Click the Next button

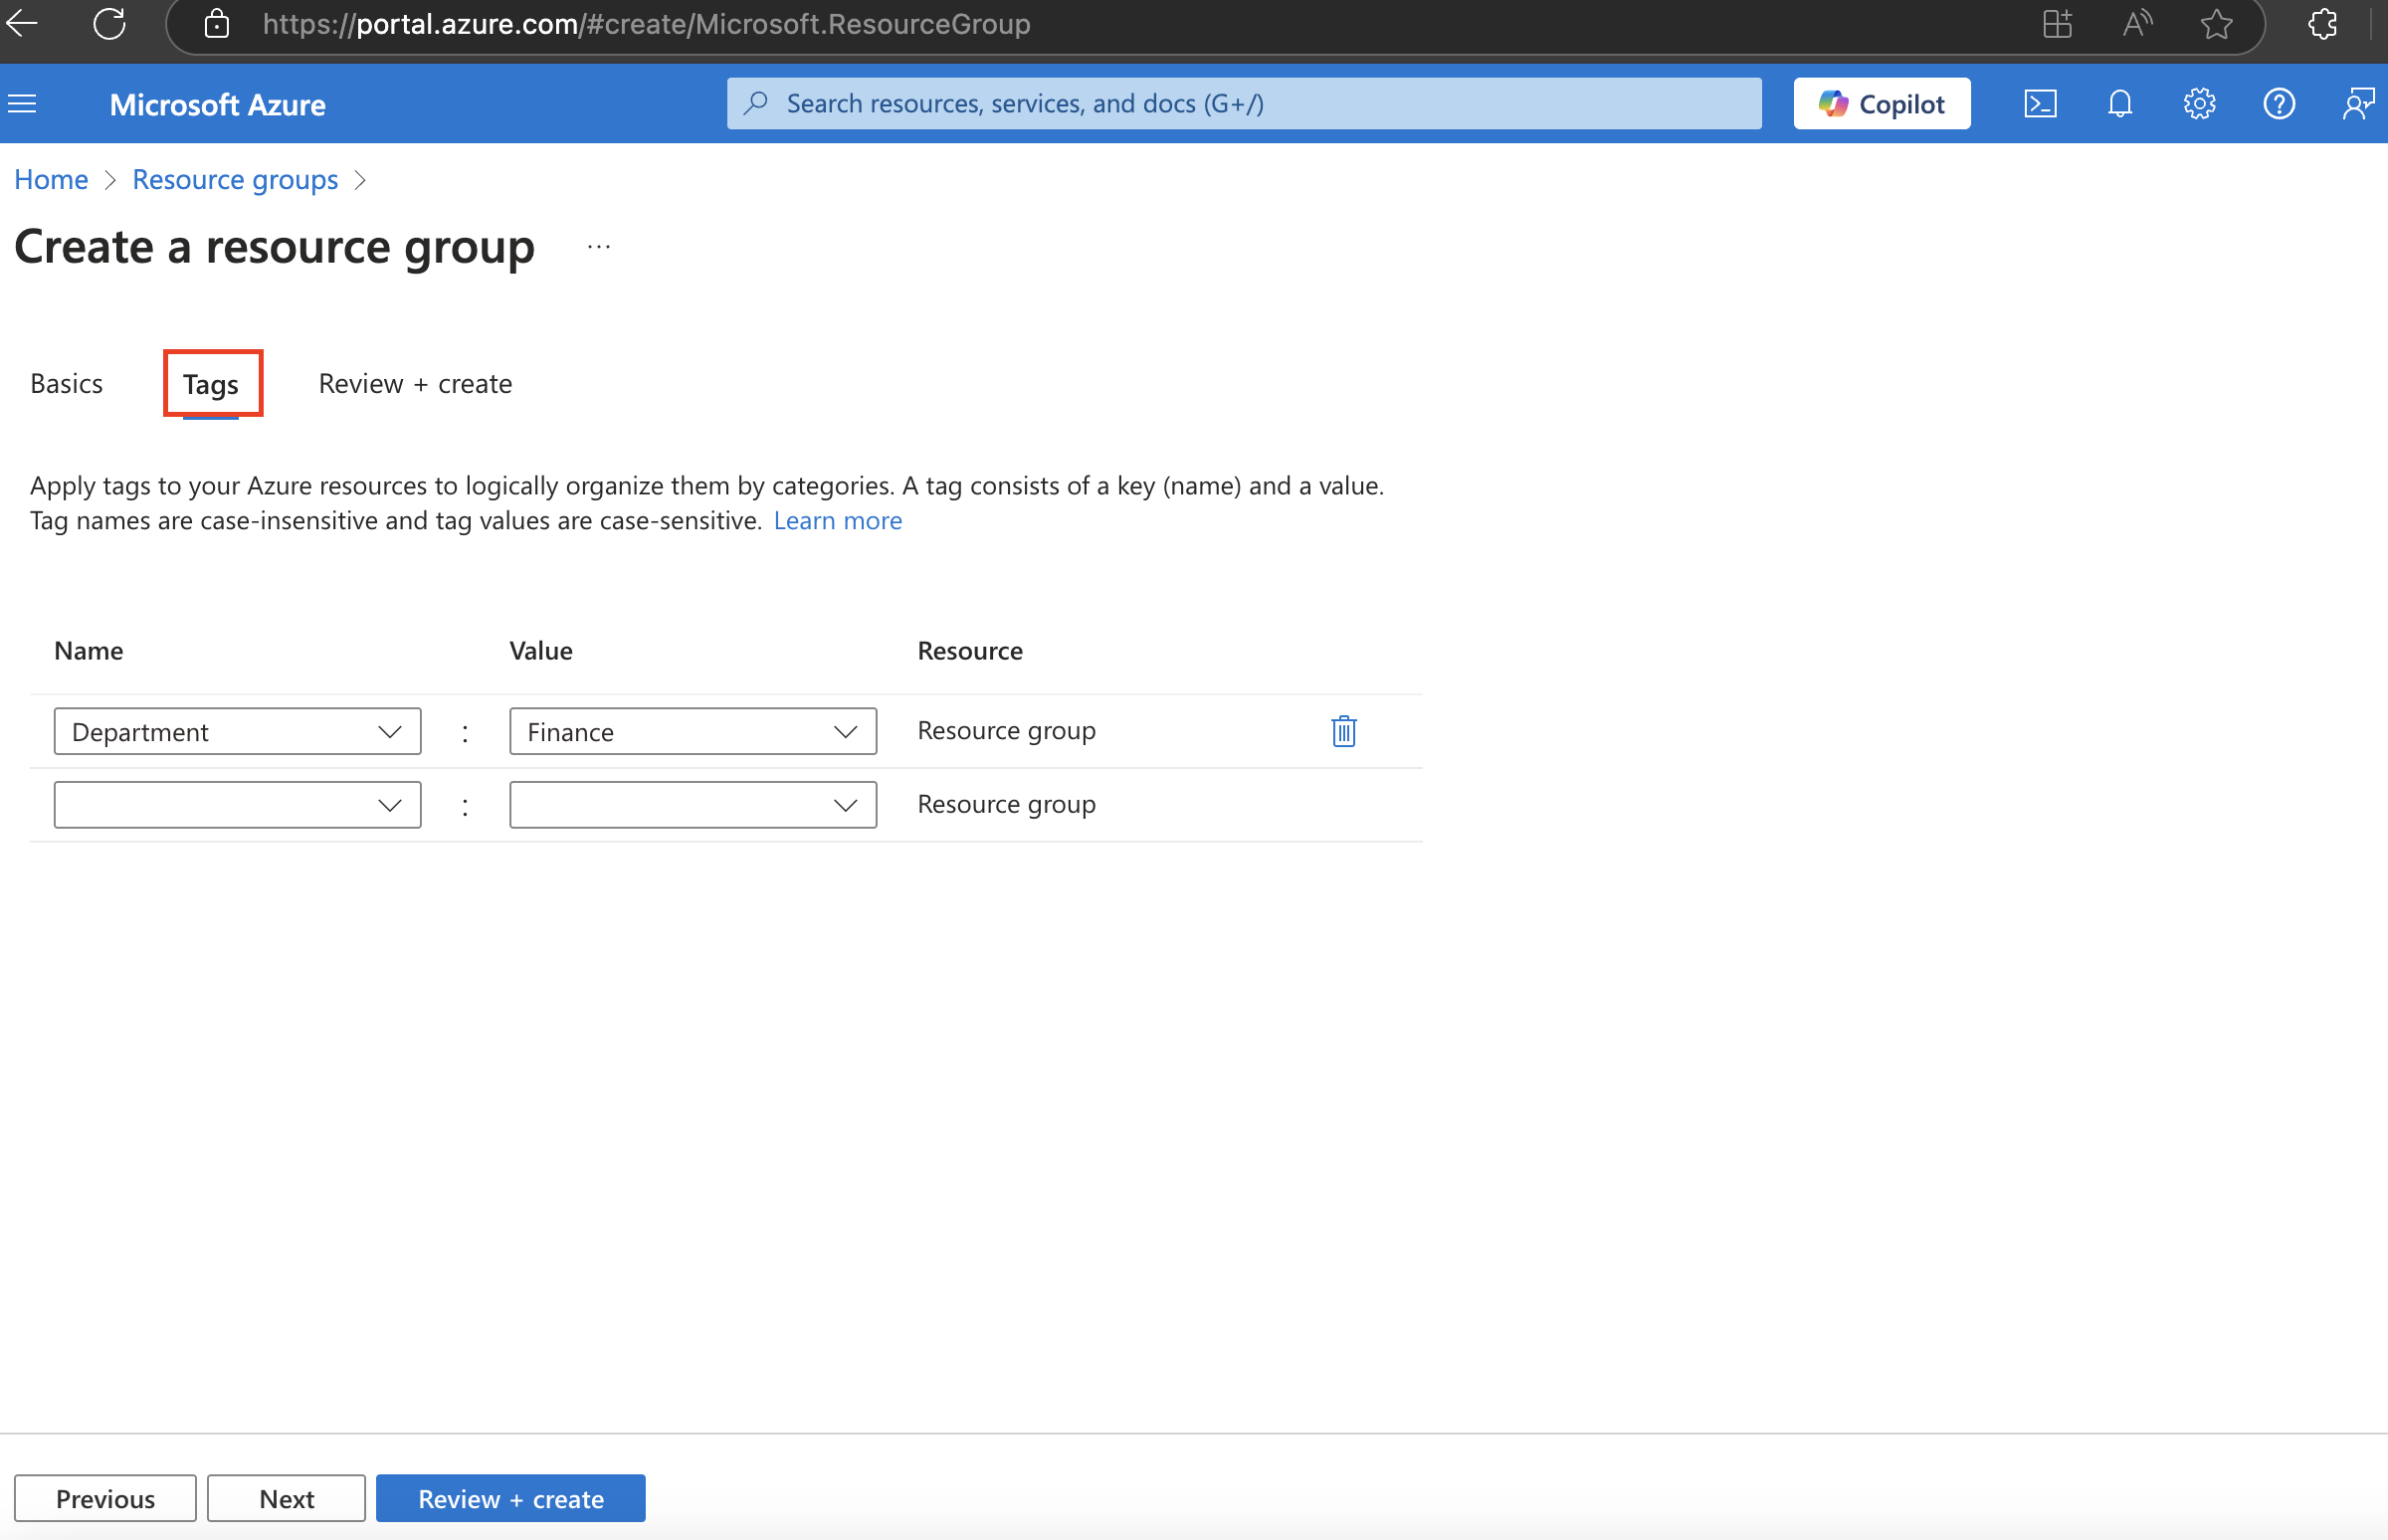(286, 1498)
